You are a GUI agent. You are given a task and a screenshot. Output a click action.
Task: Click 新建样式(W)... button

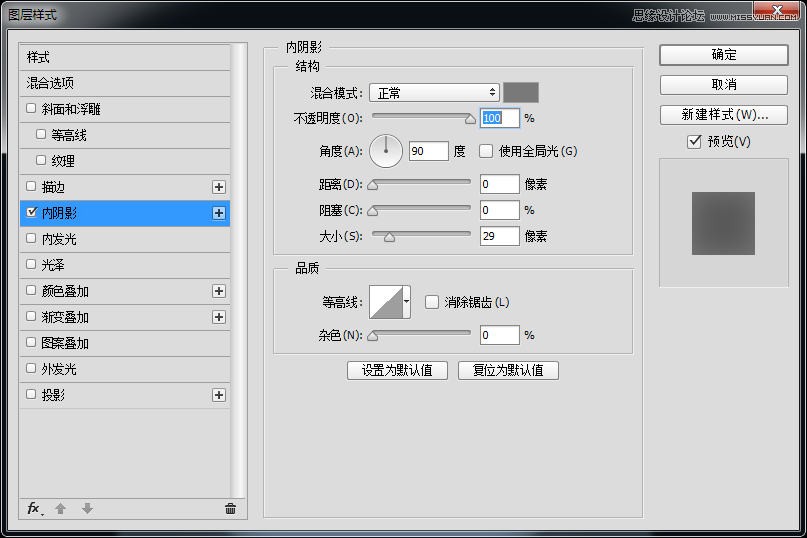(724, 115)
